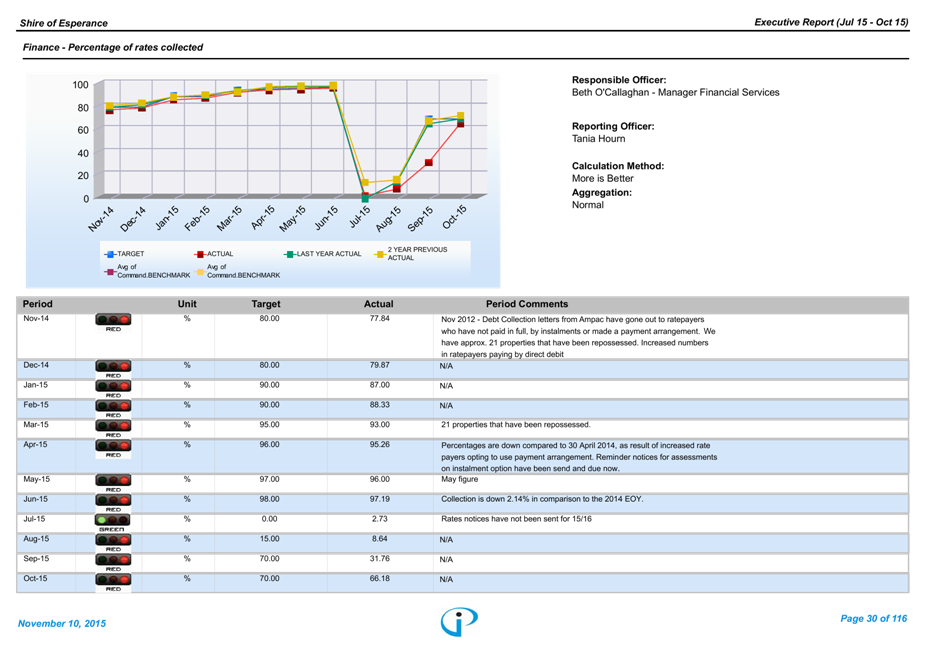Click the Target column header

click(x=266, y=304)
